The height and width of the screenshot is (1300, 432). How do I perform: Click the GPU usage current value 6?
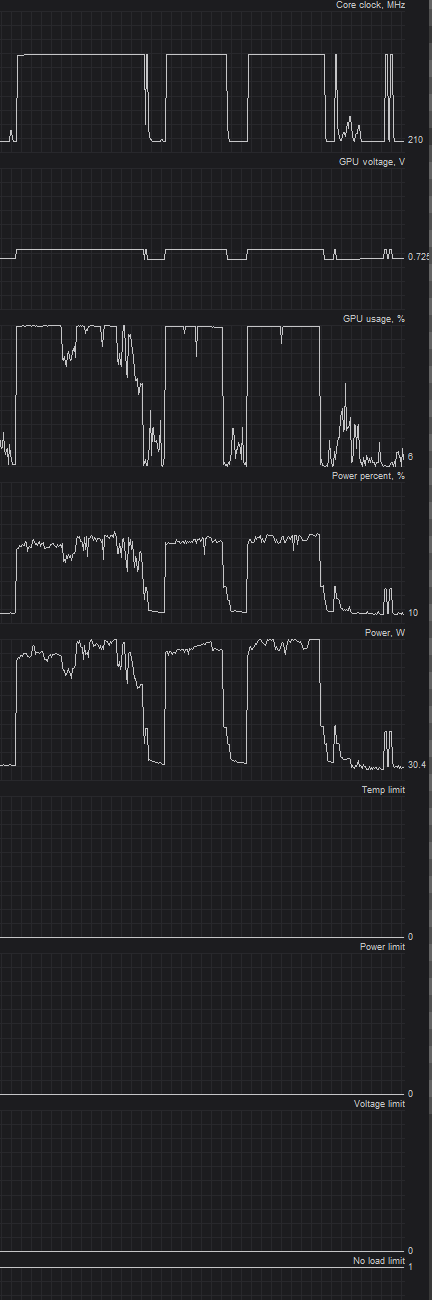[x=410, y=457]
